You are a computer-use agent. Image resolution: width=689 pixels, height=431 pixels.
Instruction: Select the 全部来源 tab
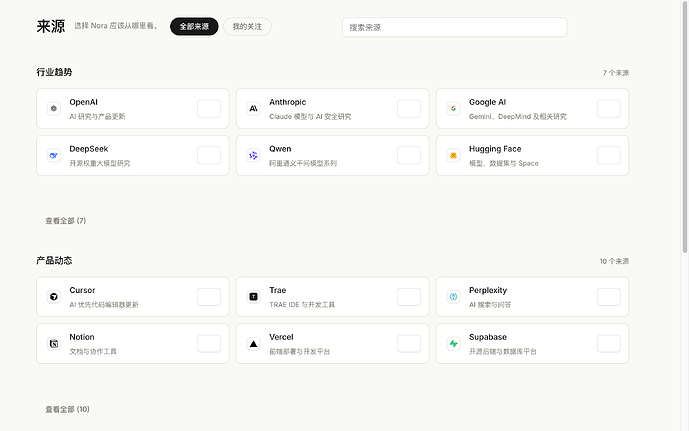pyautogui.click(x=194, y=26)
